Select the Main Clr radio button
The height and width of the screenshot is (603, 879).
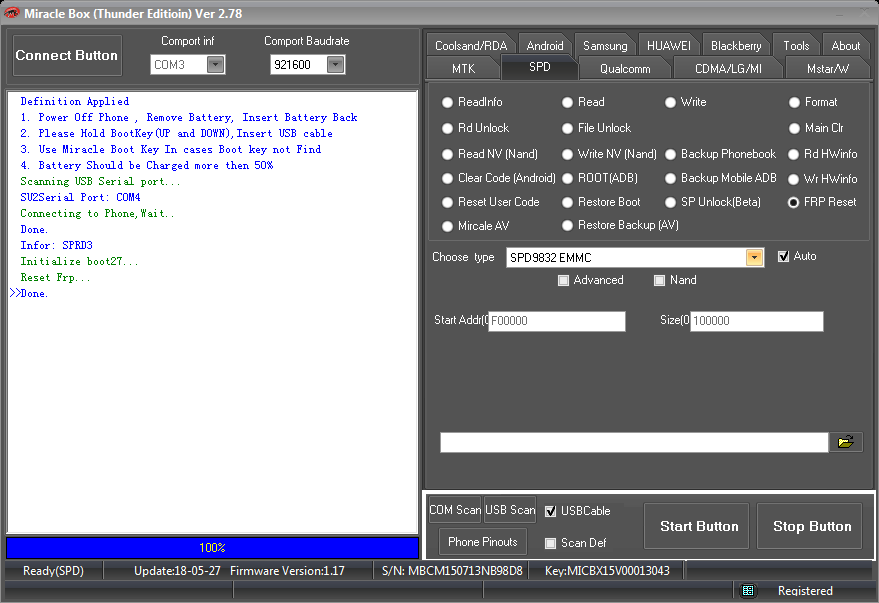click(x=794, y=128)
